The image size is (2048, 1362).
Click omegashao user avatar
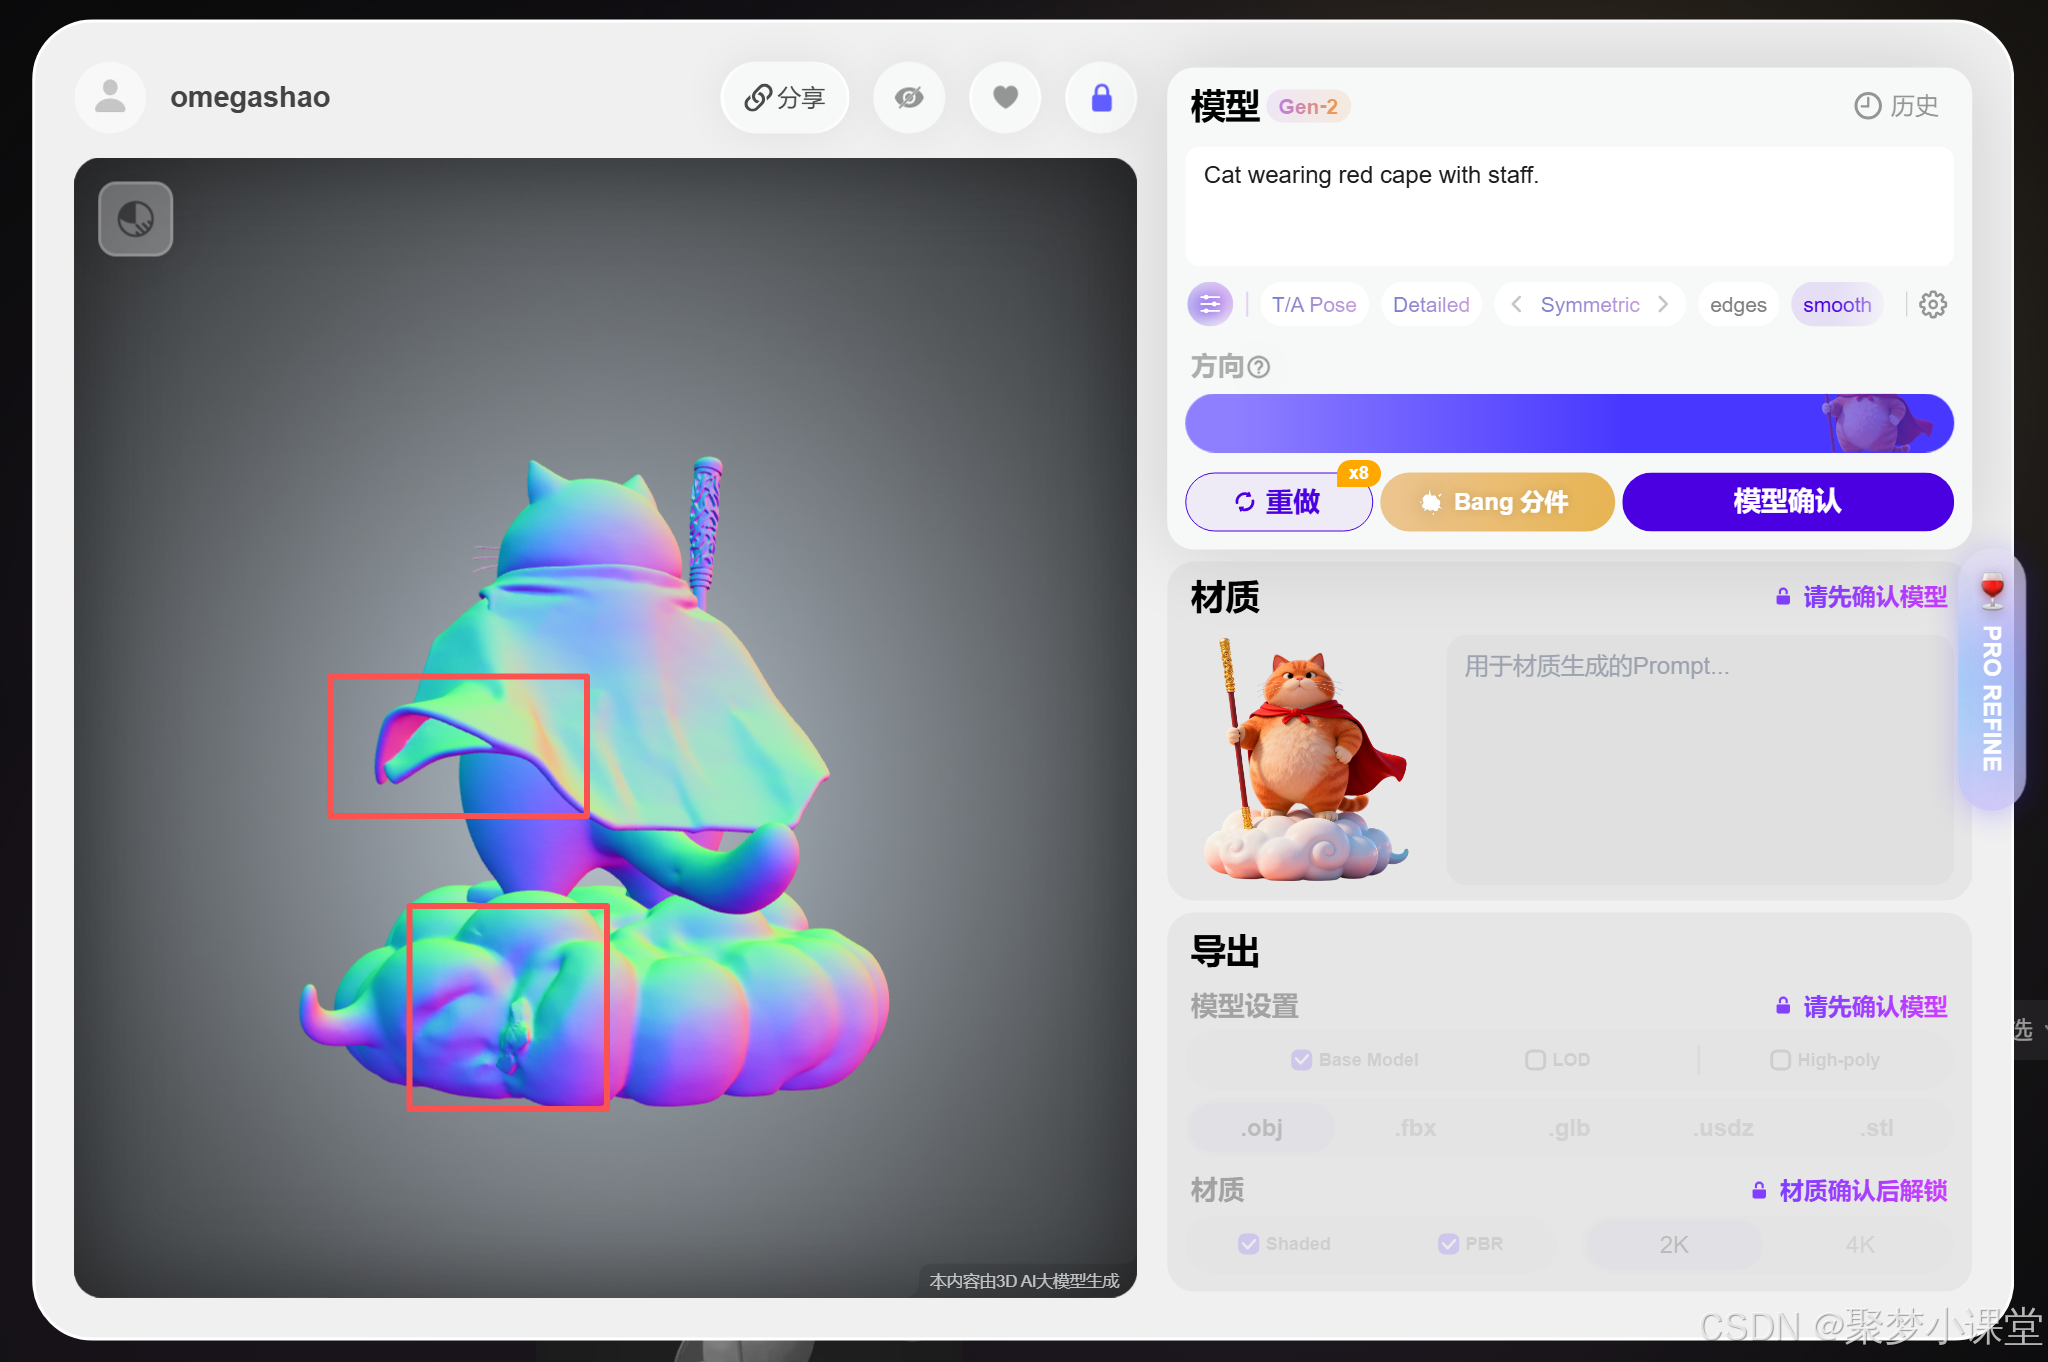pyautogui.click(x=110, y=98)
